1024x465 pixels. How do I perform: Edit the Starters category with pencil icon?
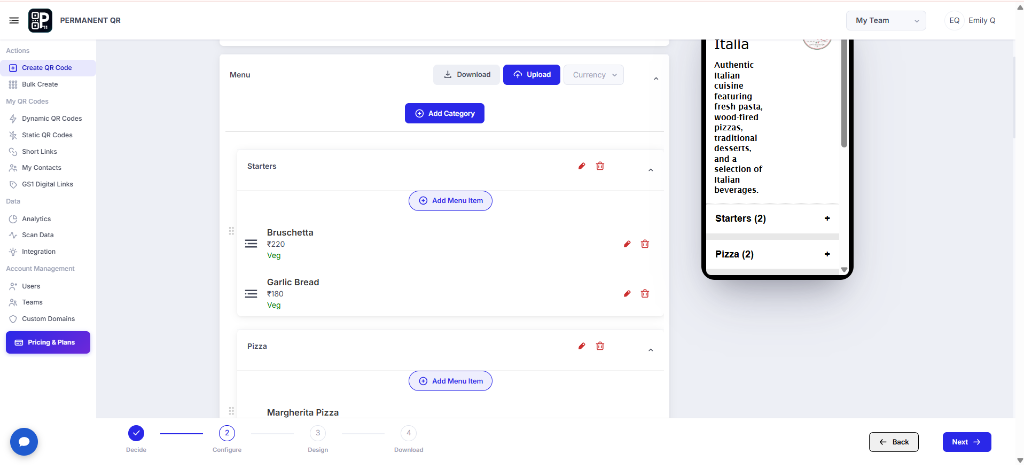click(x=582, y=166)
